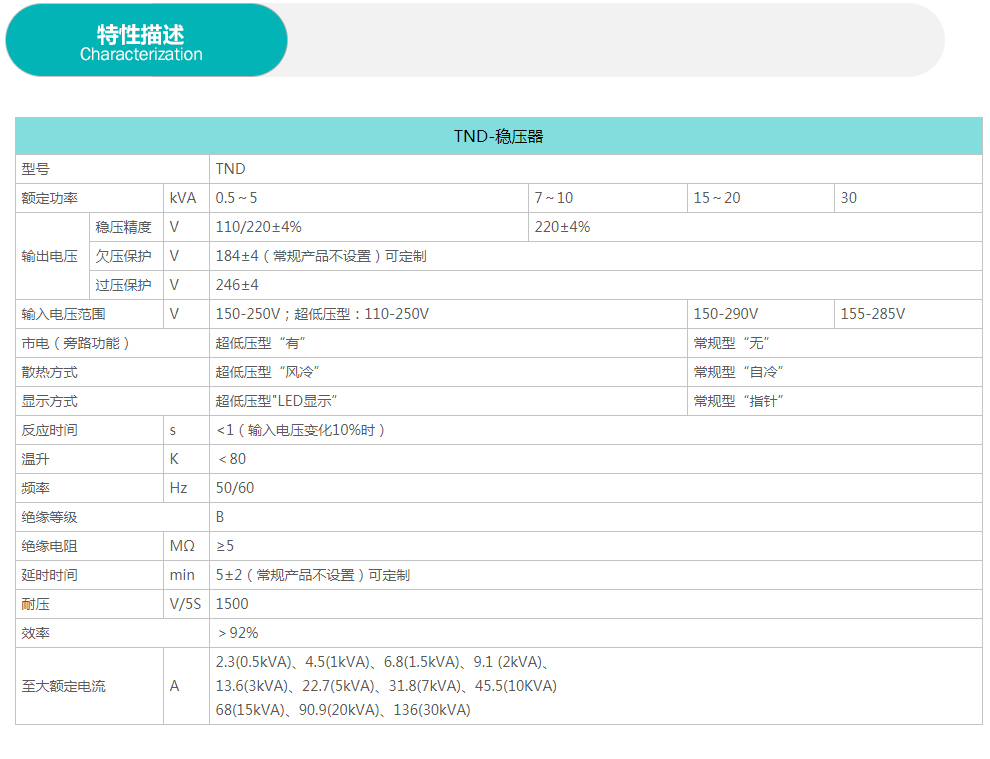Click the MΩ unit cell
This screenshot has width=990, height=759.
click(182, 546)
